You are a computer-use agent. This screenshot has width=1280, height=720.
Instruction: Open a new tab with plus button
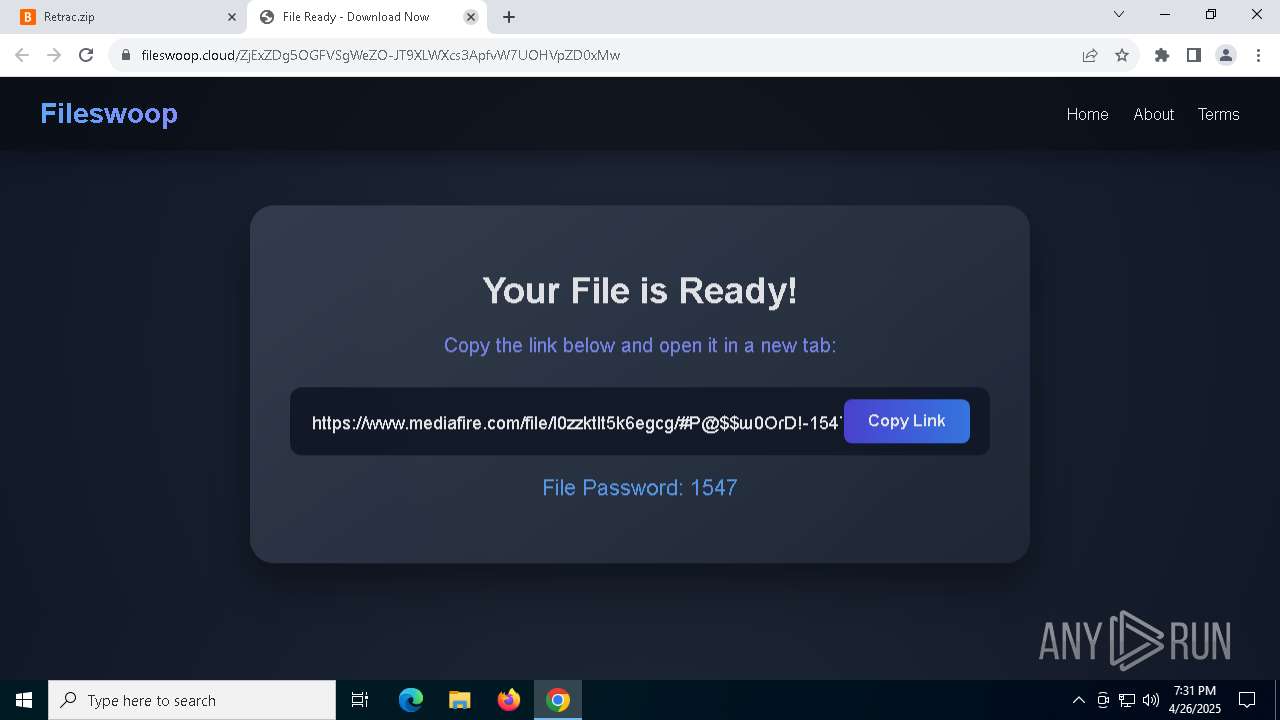509,17
